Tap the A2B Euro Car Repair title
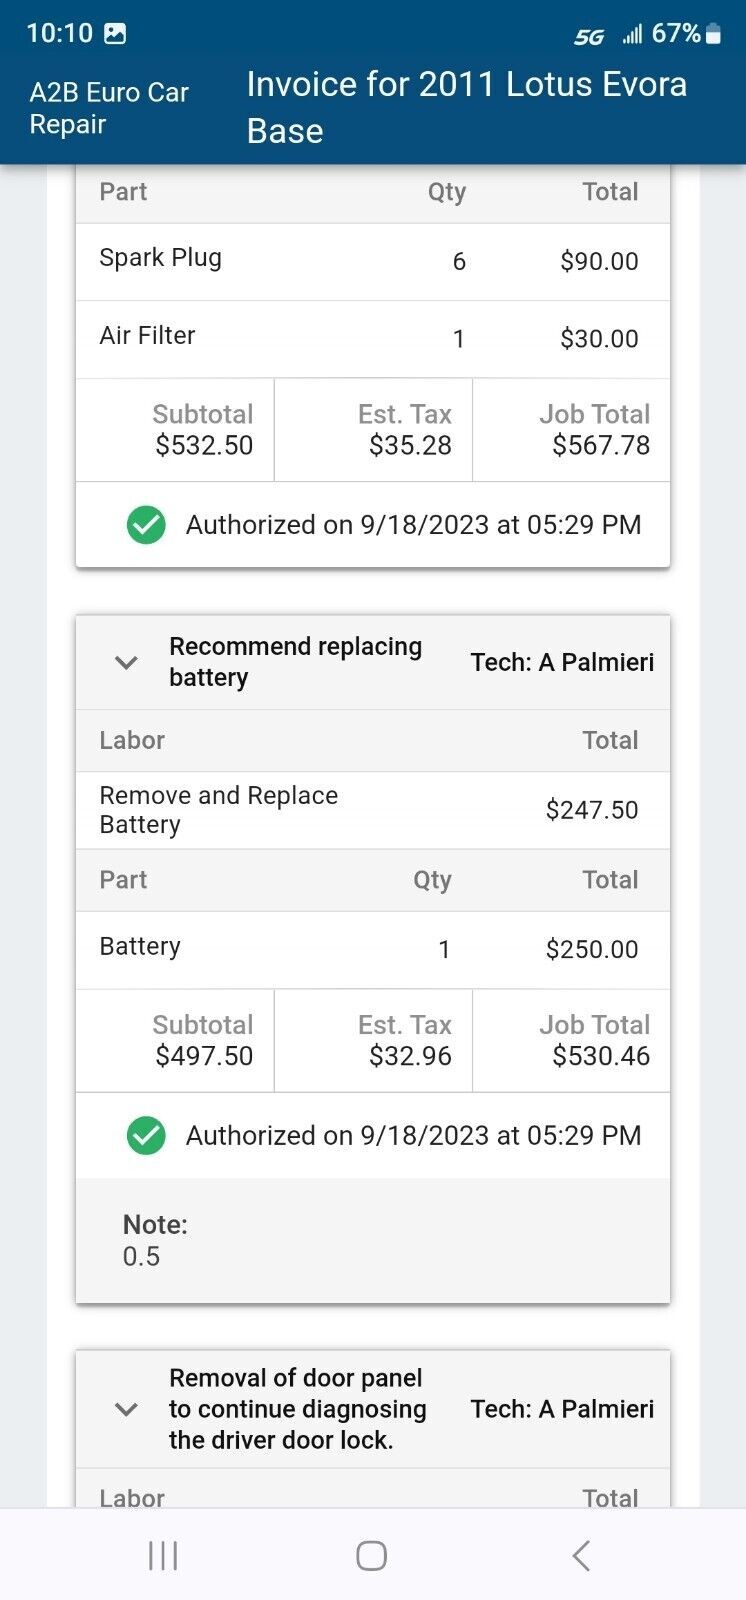Image resolution: width=746 pixels, height=1600 pixels. 108,108
